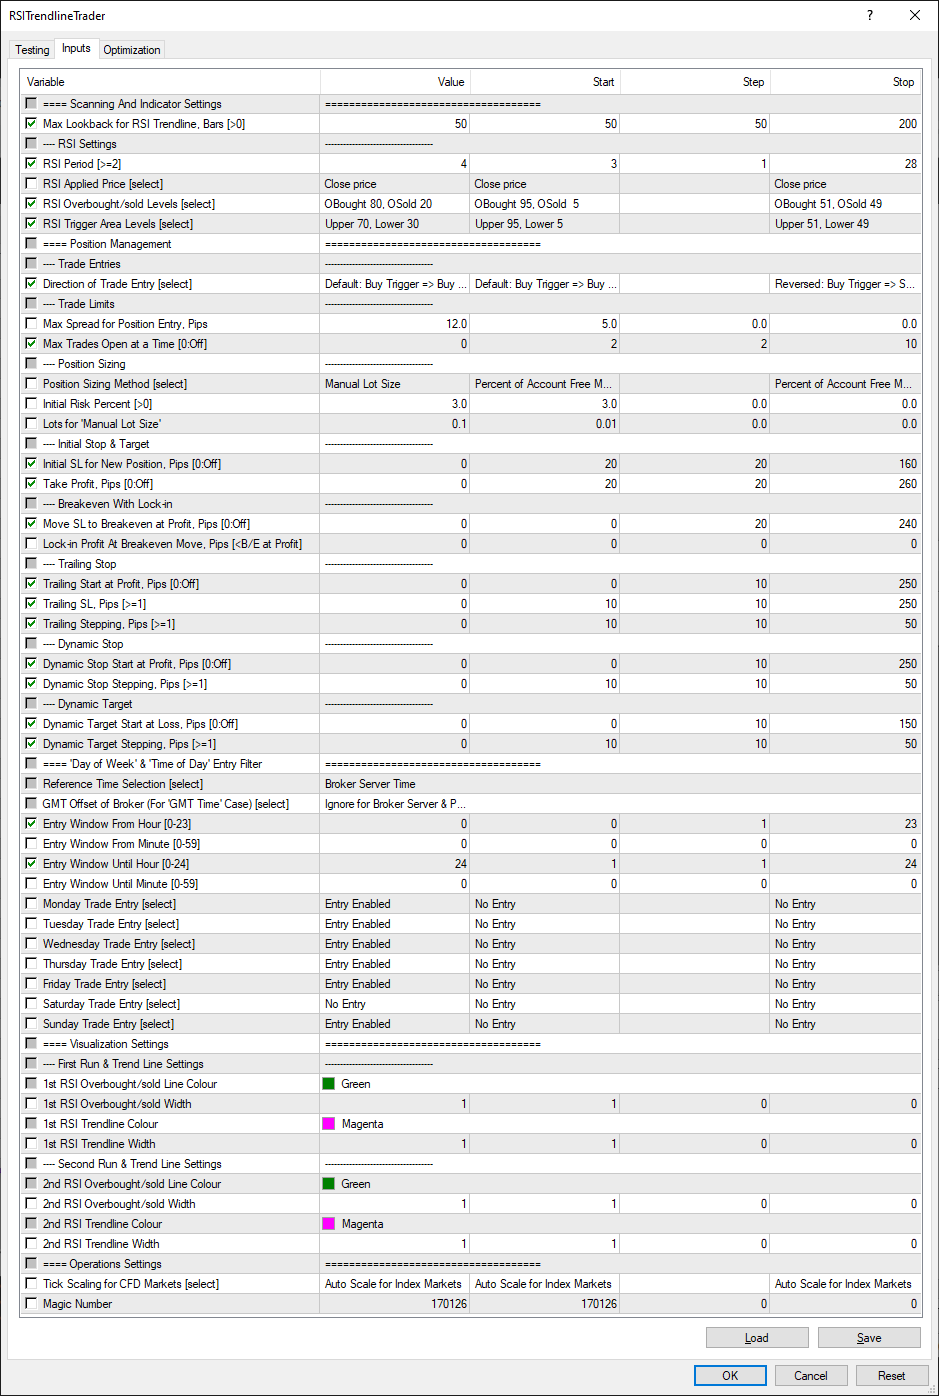939x1396 pixels.
Task: Open RSI Applied Price value dropdown
Action: click(x=394, y=184)
